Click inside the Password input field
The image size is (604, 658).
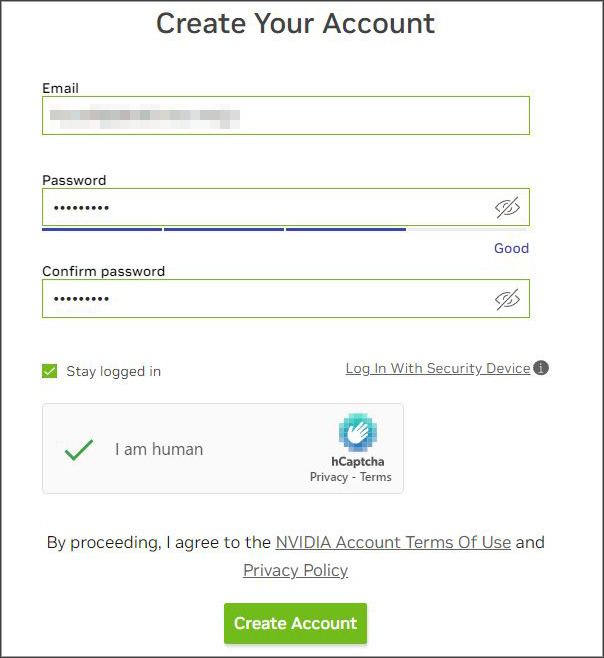click(265, 208)
